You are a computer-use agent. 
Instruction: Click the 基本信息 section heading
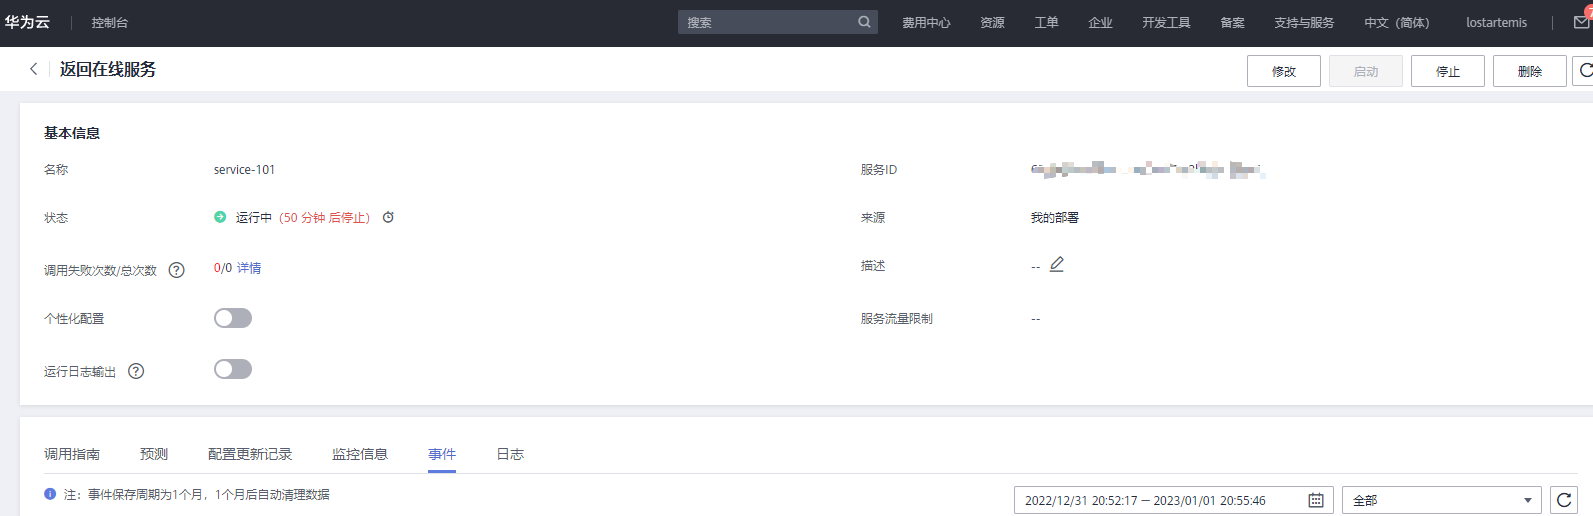(72, 133)
